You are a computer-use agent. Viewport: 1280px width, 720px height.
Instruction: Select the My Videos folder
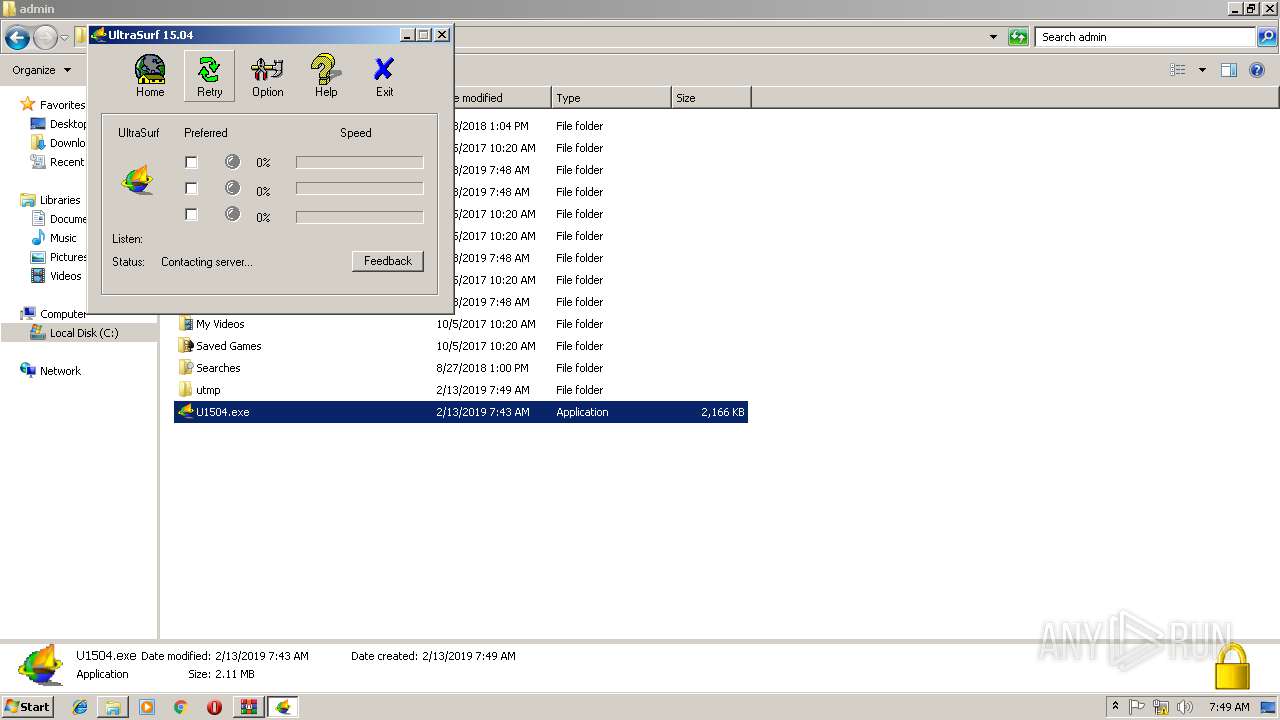tap(220, 324)
